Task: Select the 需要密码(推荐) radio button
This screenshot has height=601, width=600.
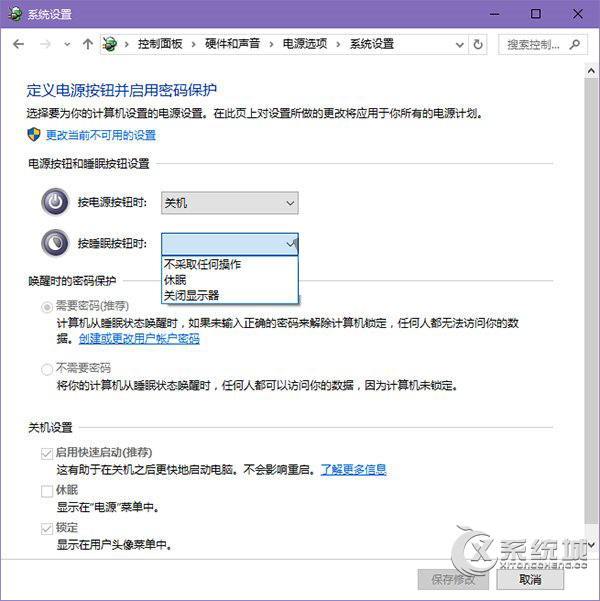Action: pos(47,307)
